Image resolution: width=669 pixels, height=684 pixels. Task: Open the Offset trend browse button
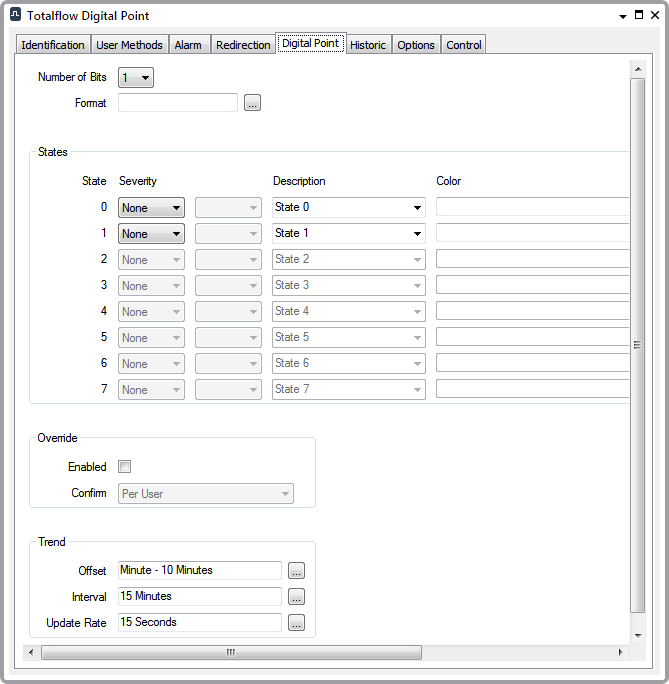(x=296, y=571)
